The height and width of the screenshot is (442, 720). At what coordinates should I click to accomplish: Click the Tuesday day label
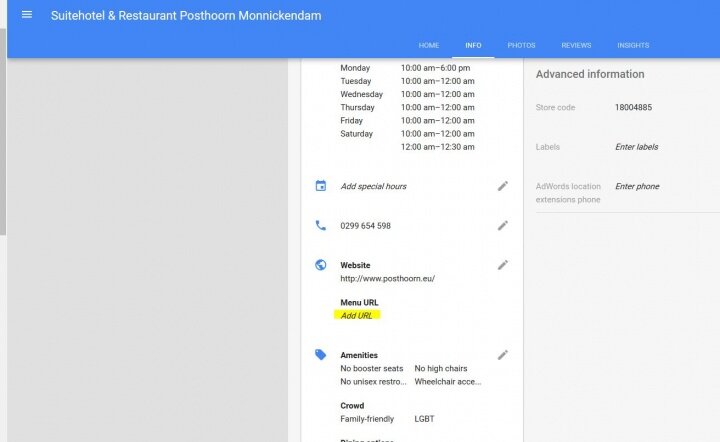pos(356,81)
